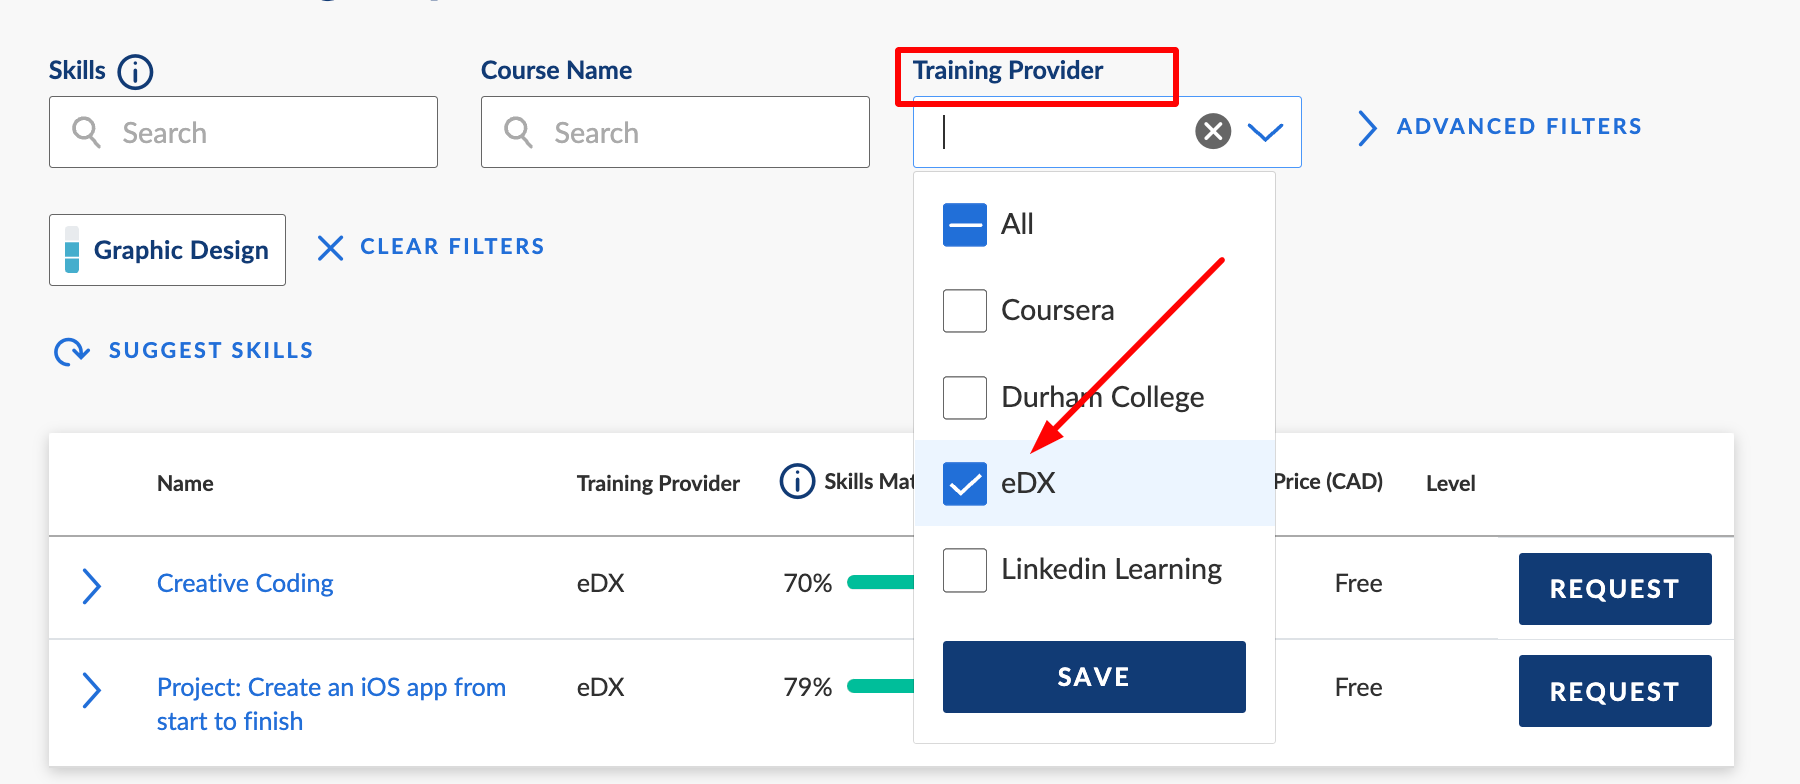Click the 79% skills match progress bar
This screenshot has height=784, width=1800.
880,686
